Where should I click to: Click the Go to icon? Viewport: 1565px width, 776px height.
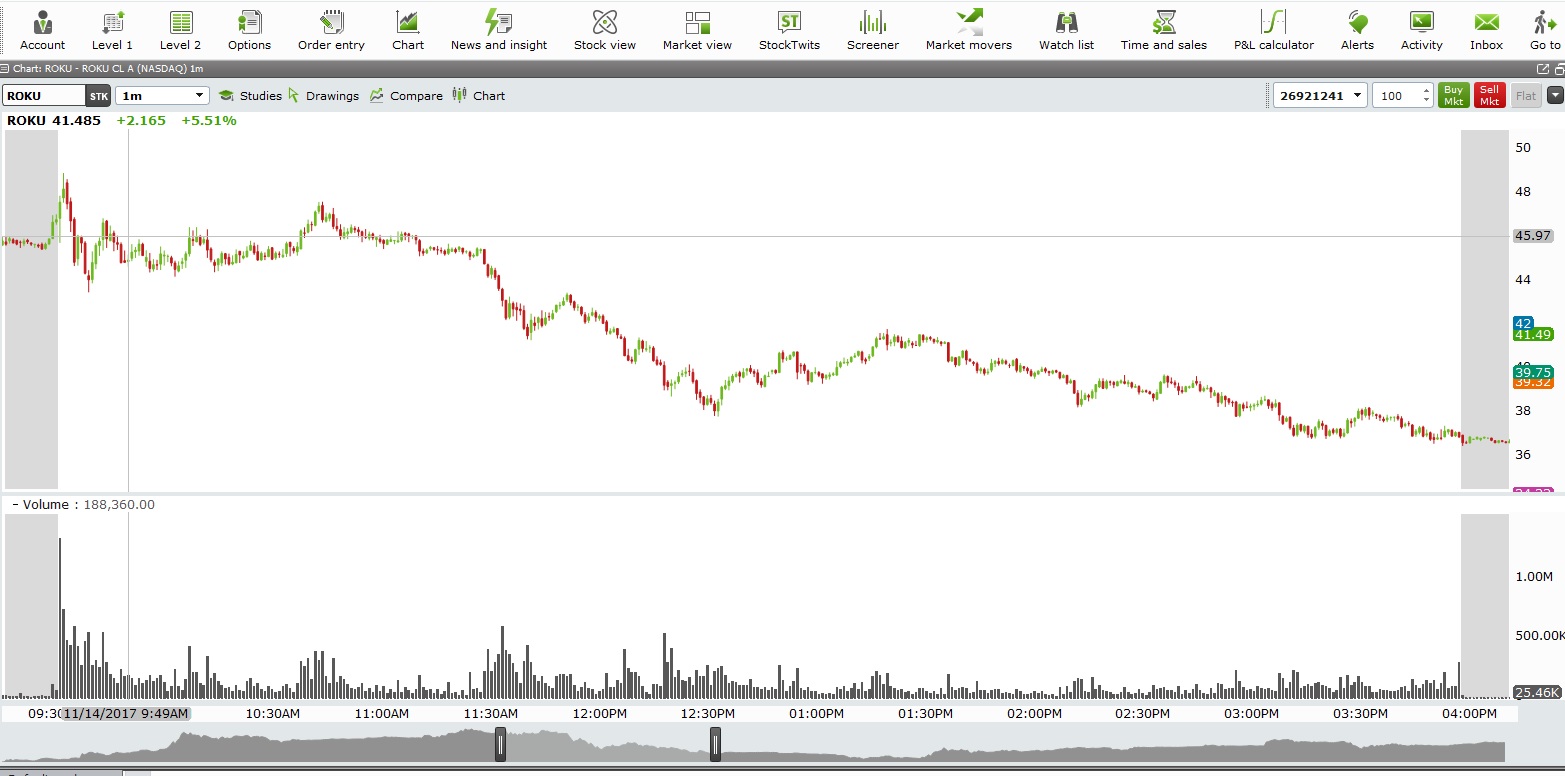(1545, 30)
